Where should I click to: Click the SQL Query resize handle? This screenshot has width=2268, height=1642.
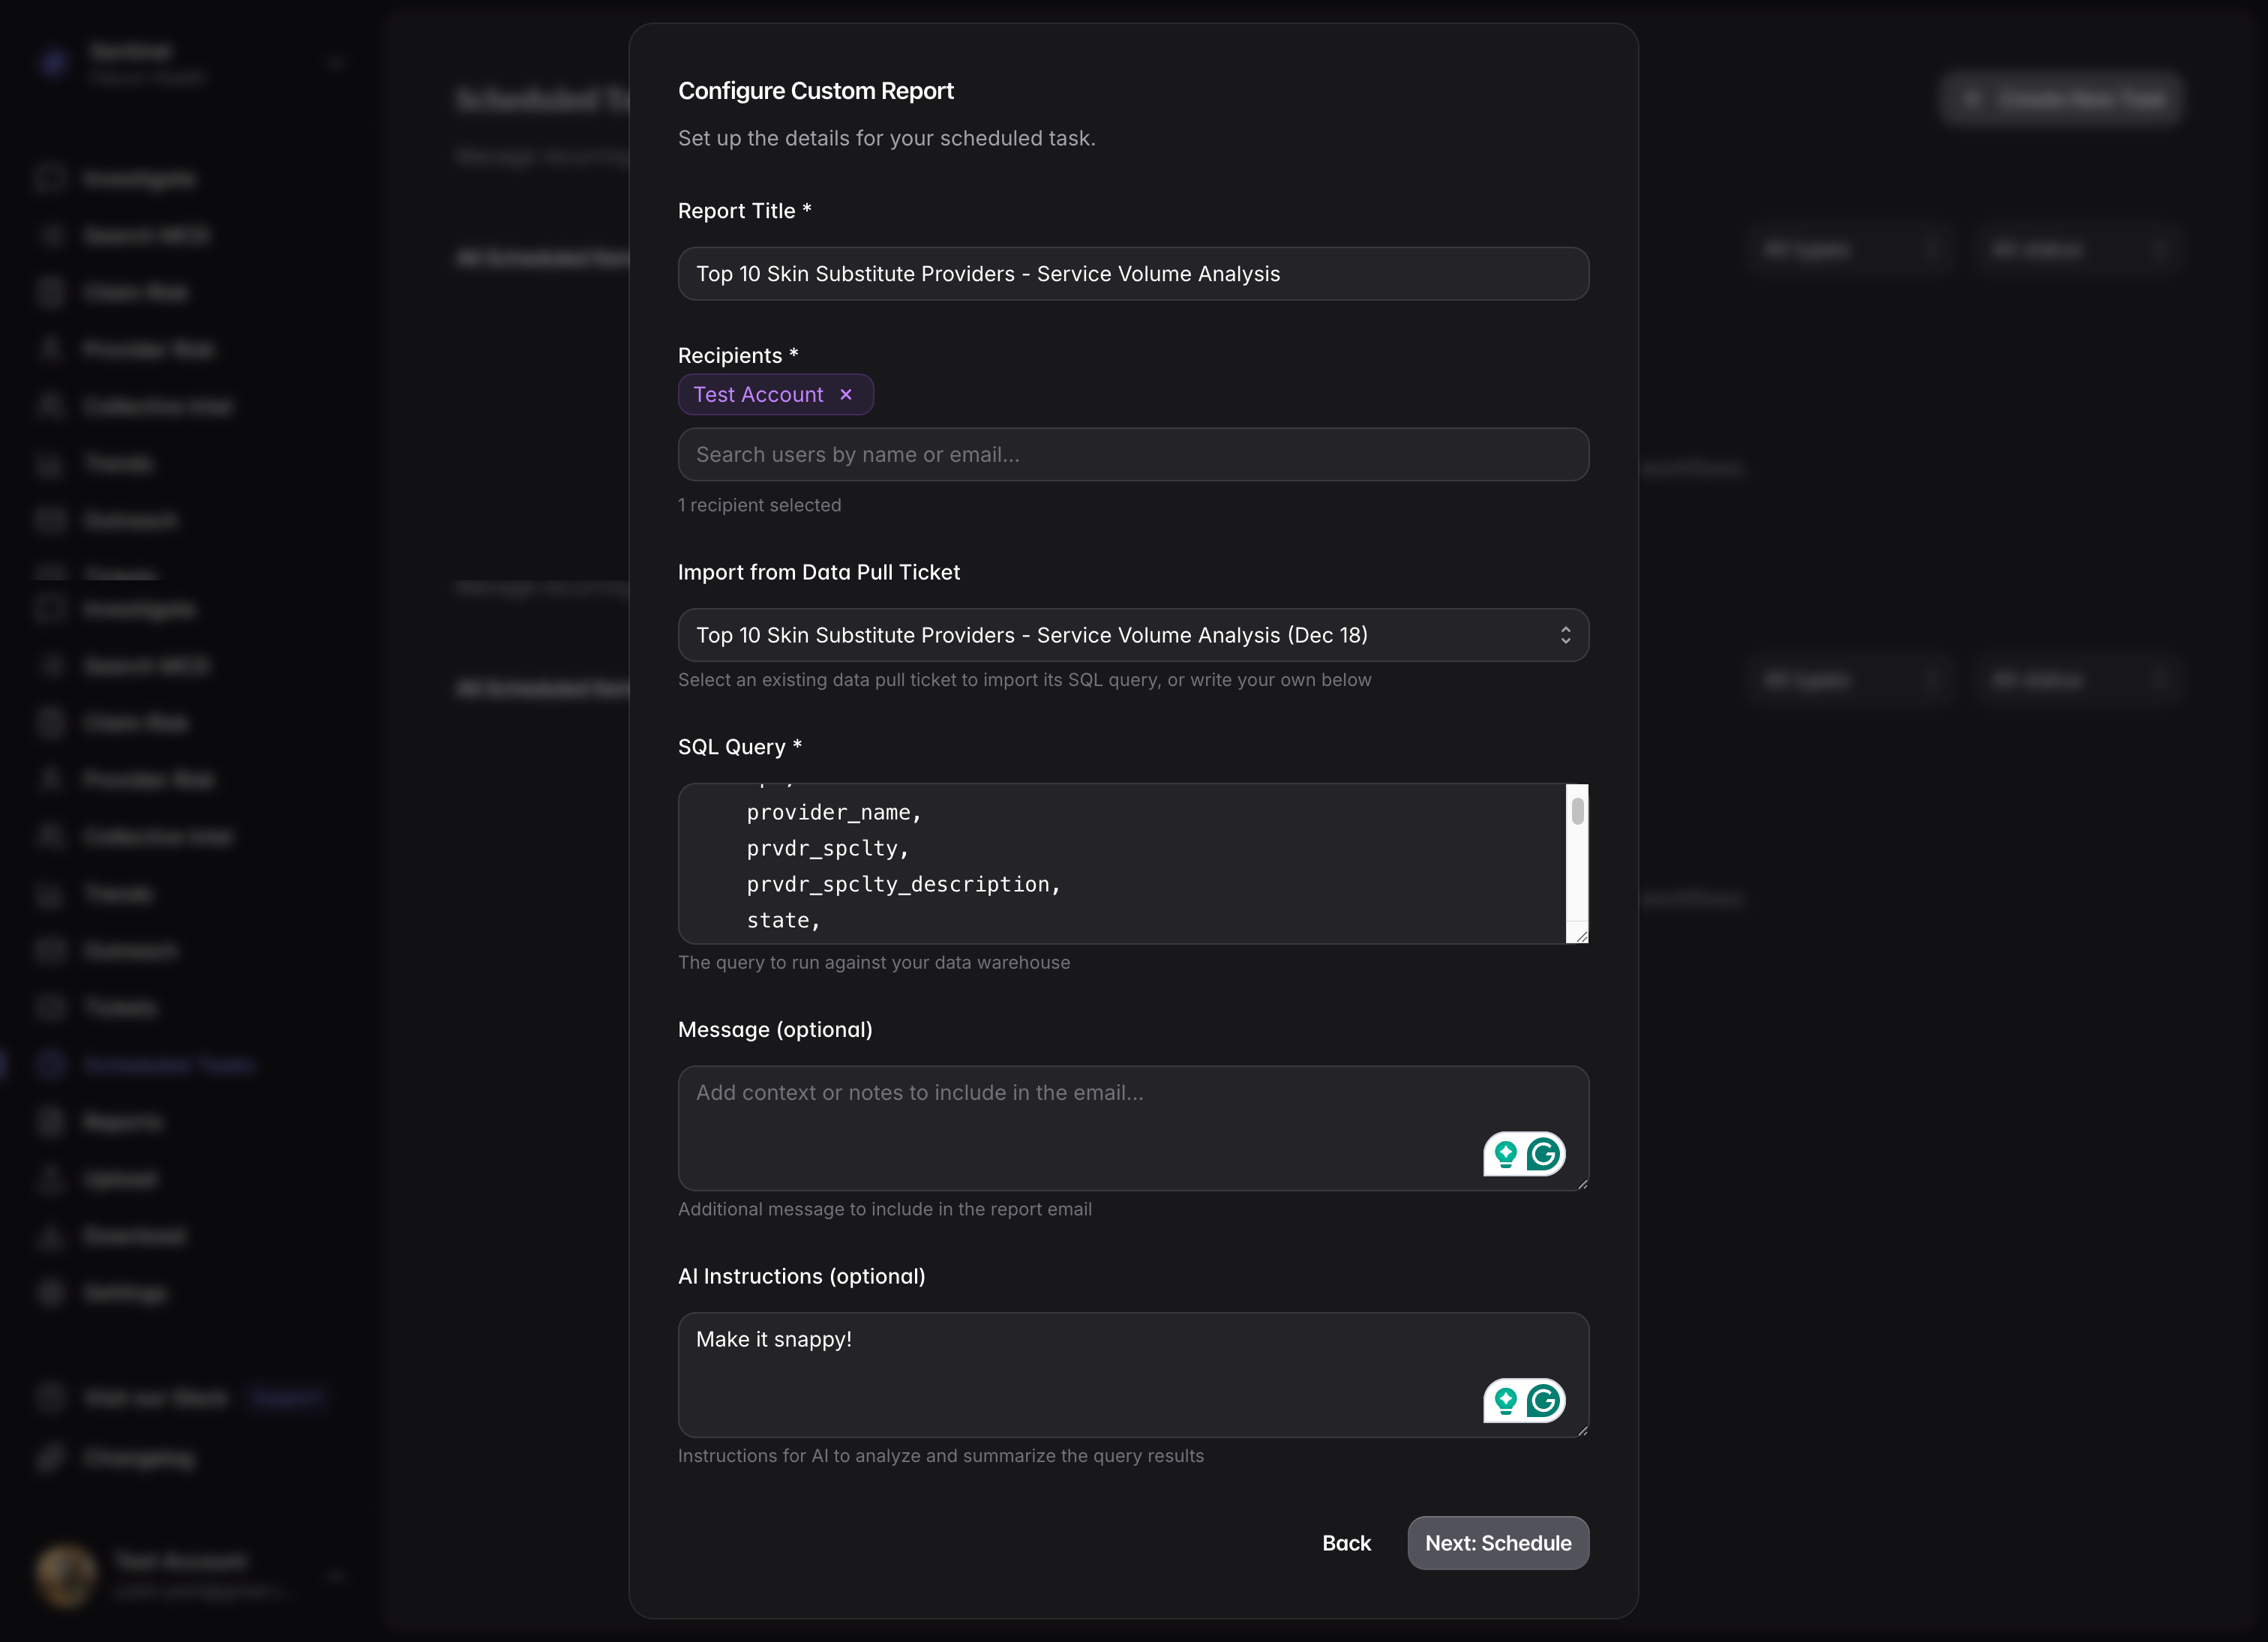point(1581,936)
